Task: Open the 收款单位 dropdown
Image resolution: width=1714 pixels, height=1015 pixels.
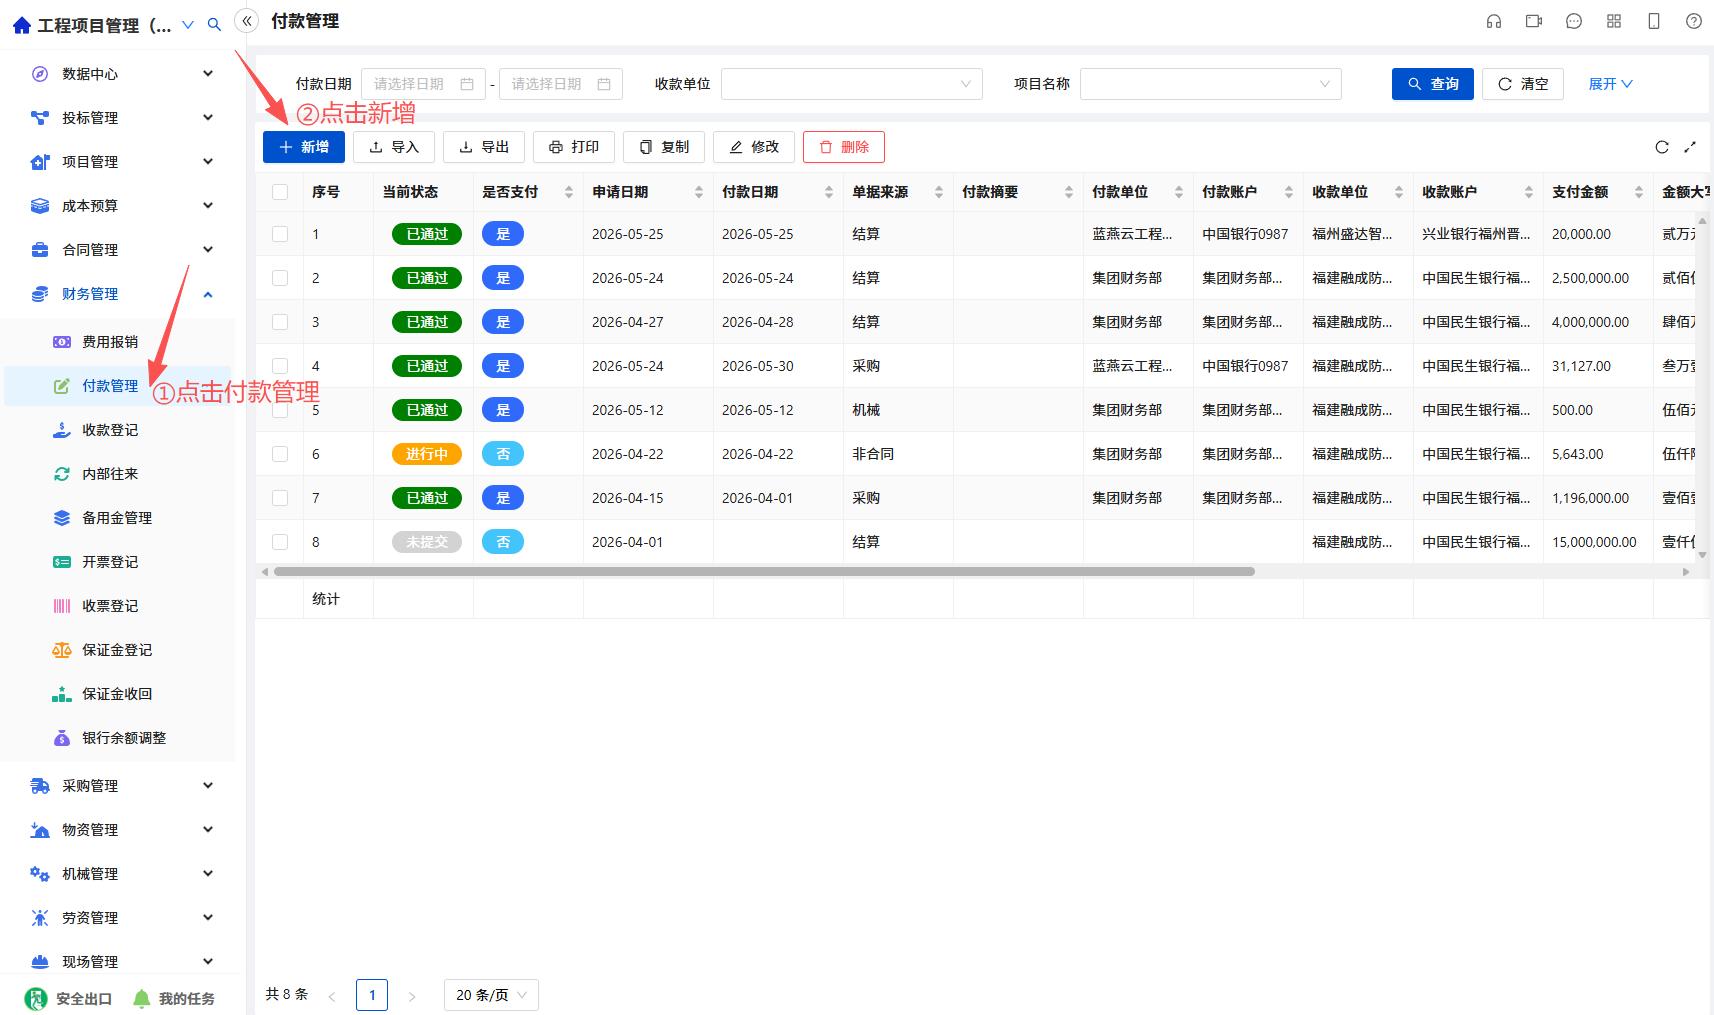Action: click(852, 84)
